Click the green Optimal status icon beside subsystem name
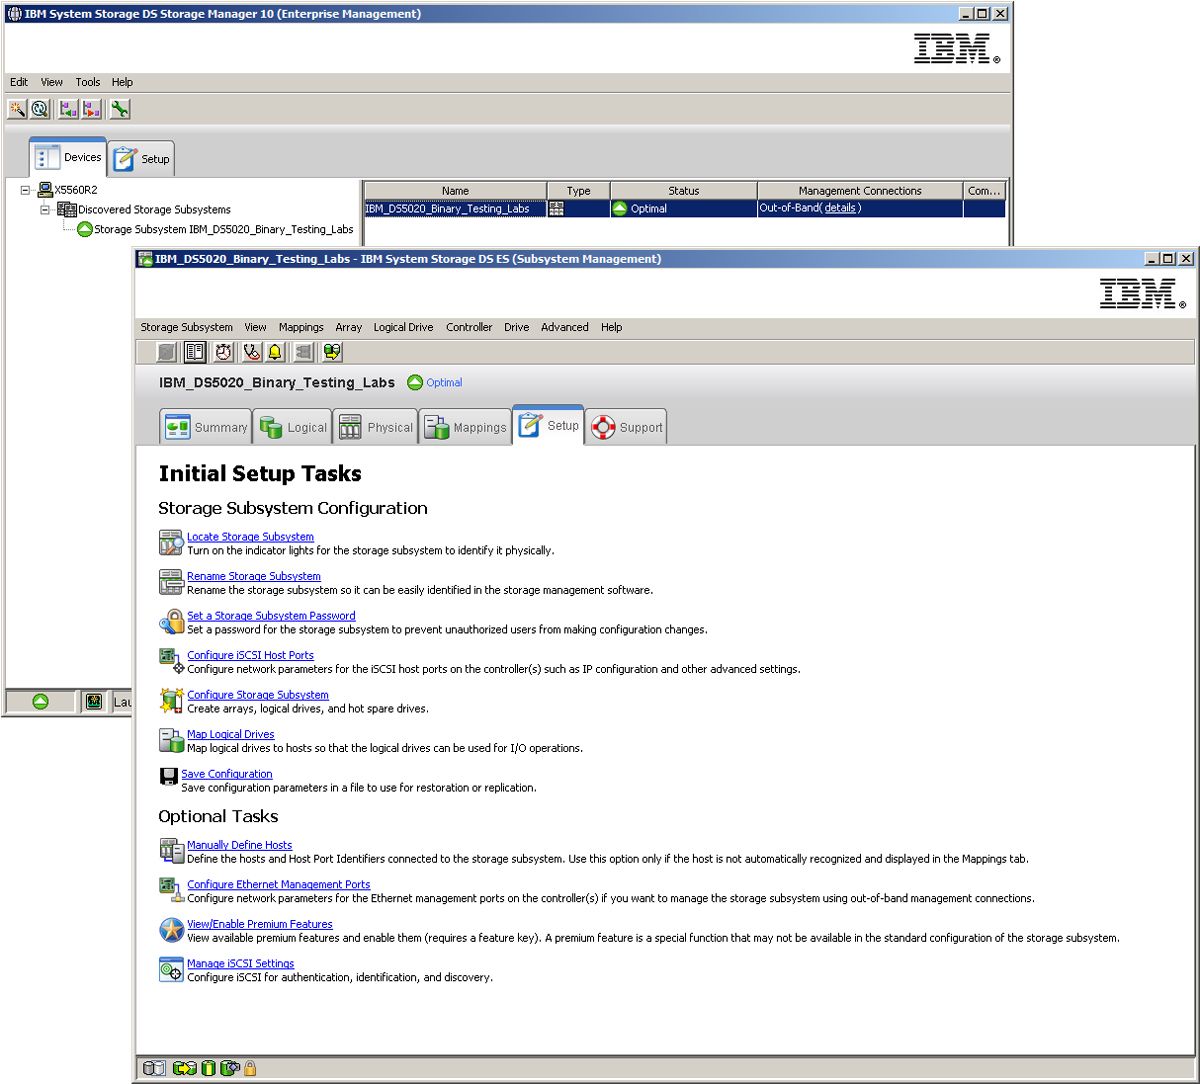The image size is (1200, 1084). [x=415, y=382]
